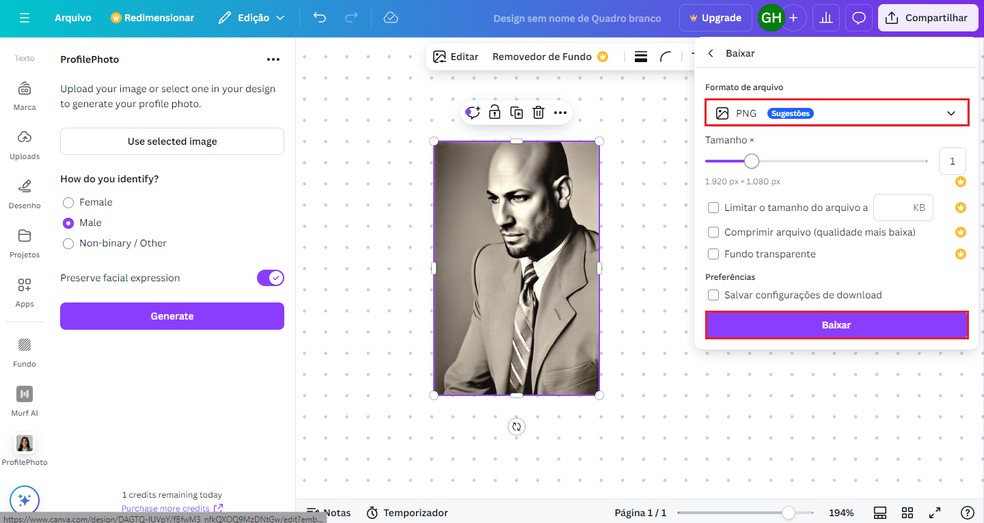Viewport: 984px width, 523px height.
Task: Open ProfilePhoto panel more options
Action: click(x=273, y=60)
